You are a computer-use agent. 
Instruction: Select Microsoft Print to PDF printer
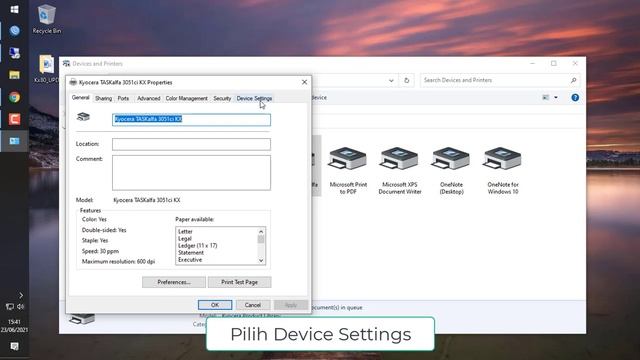pos(348,171)
